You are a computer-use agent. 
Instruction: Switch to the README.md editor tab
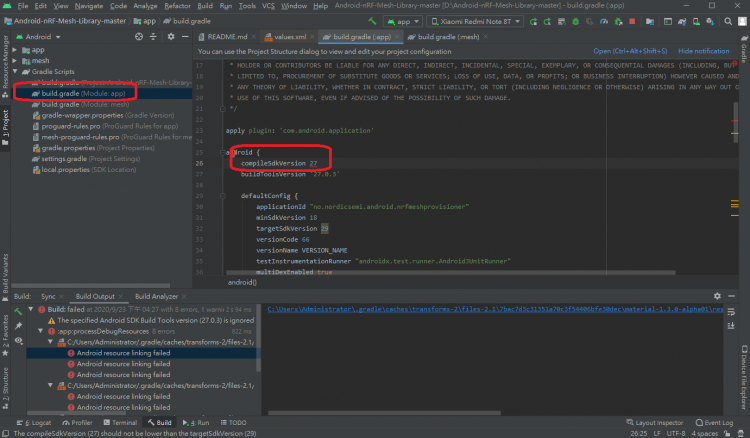pos(227,37)
